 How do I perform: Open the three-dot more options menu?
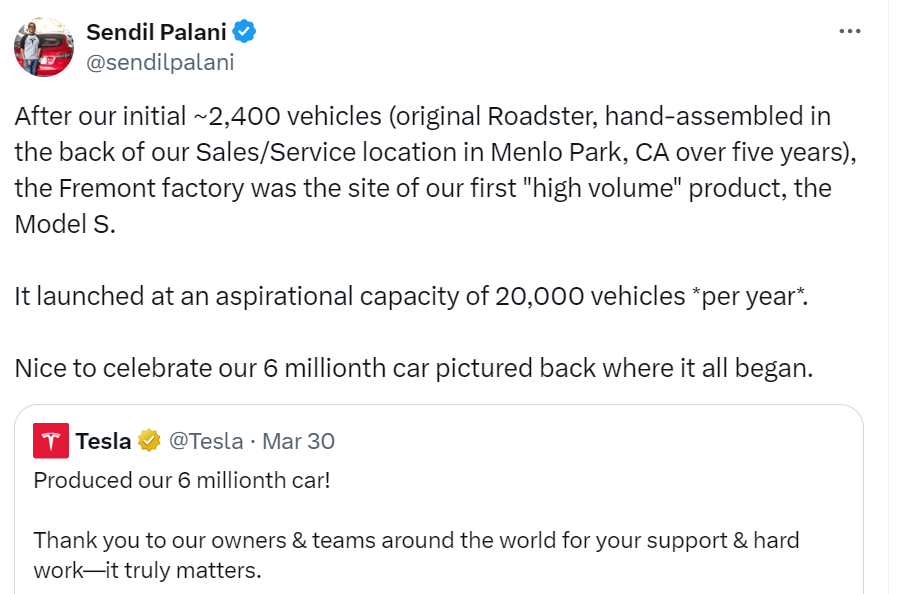[x=849, y=31]
